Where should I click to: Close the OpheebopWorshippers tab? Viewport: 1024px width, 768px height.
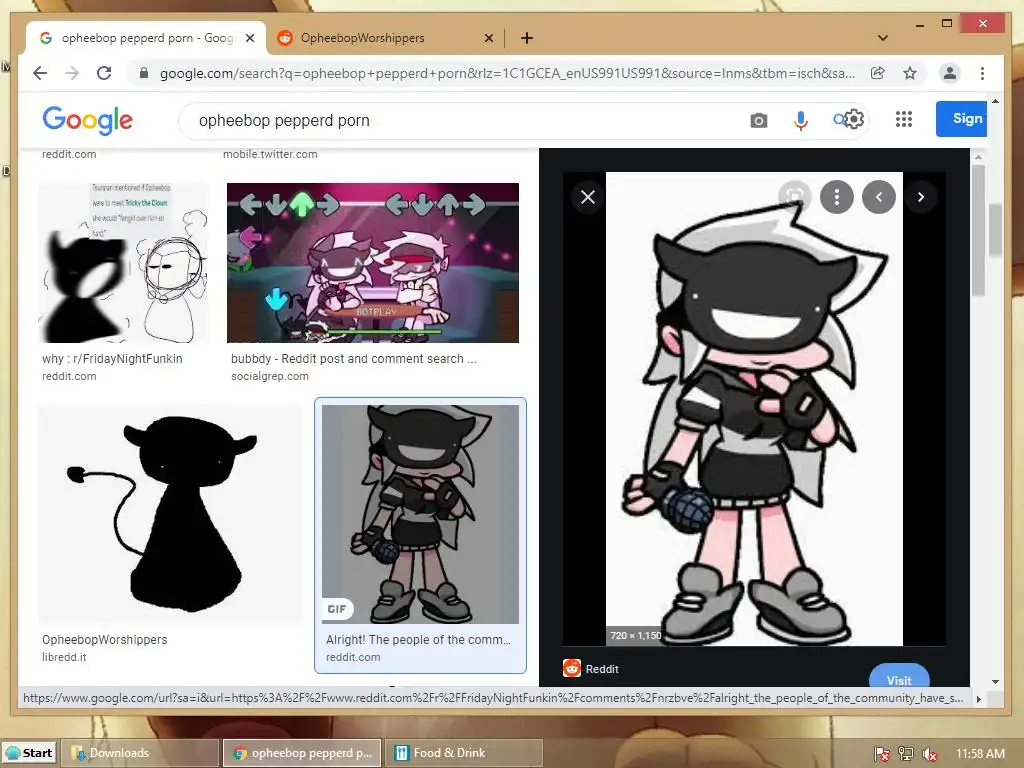coord(488,38)
